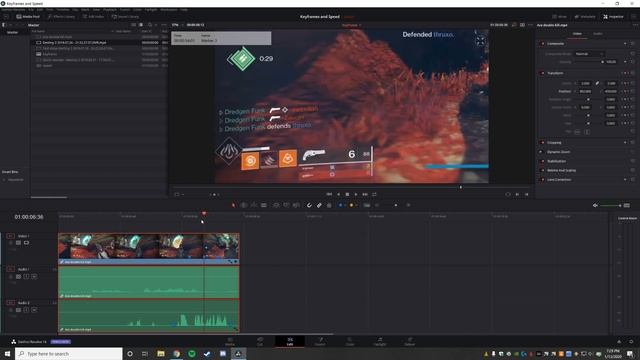
Task: Click the horizontal Flip button
Action: pos(577,132)
